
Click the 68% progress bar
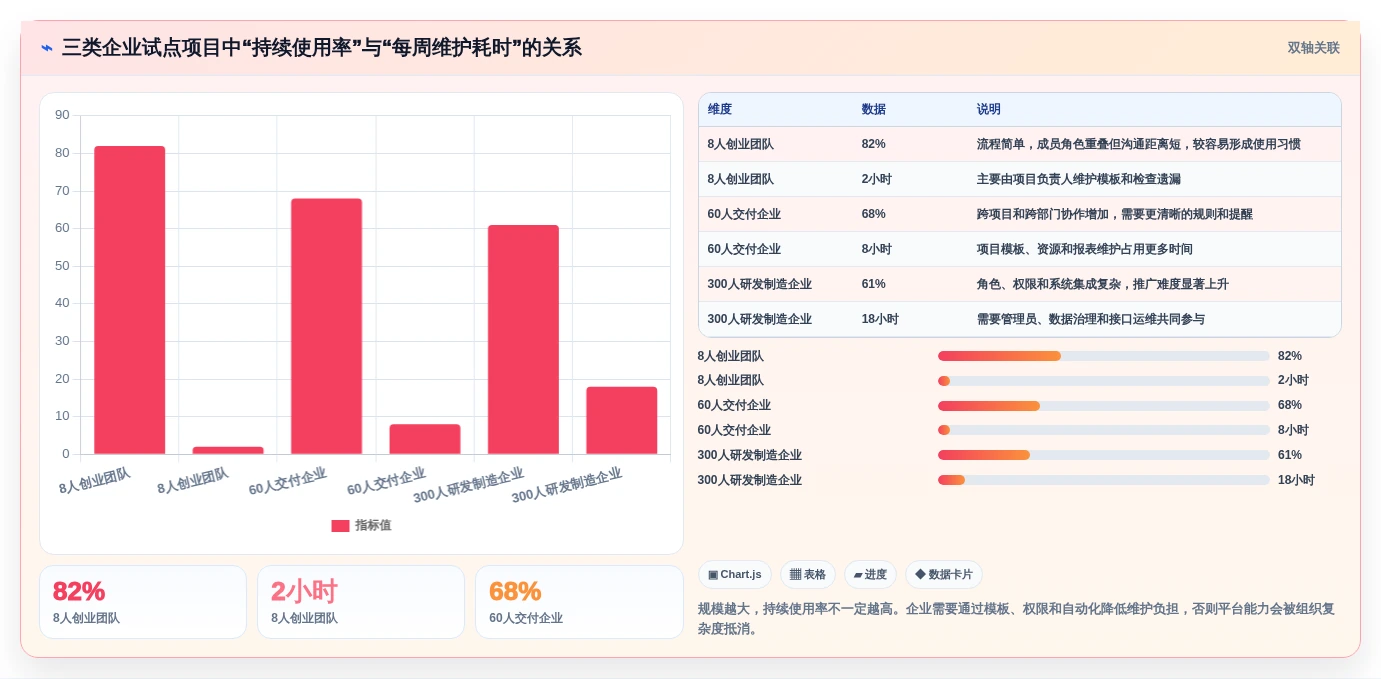tap(1104, 406)
